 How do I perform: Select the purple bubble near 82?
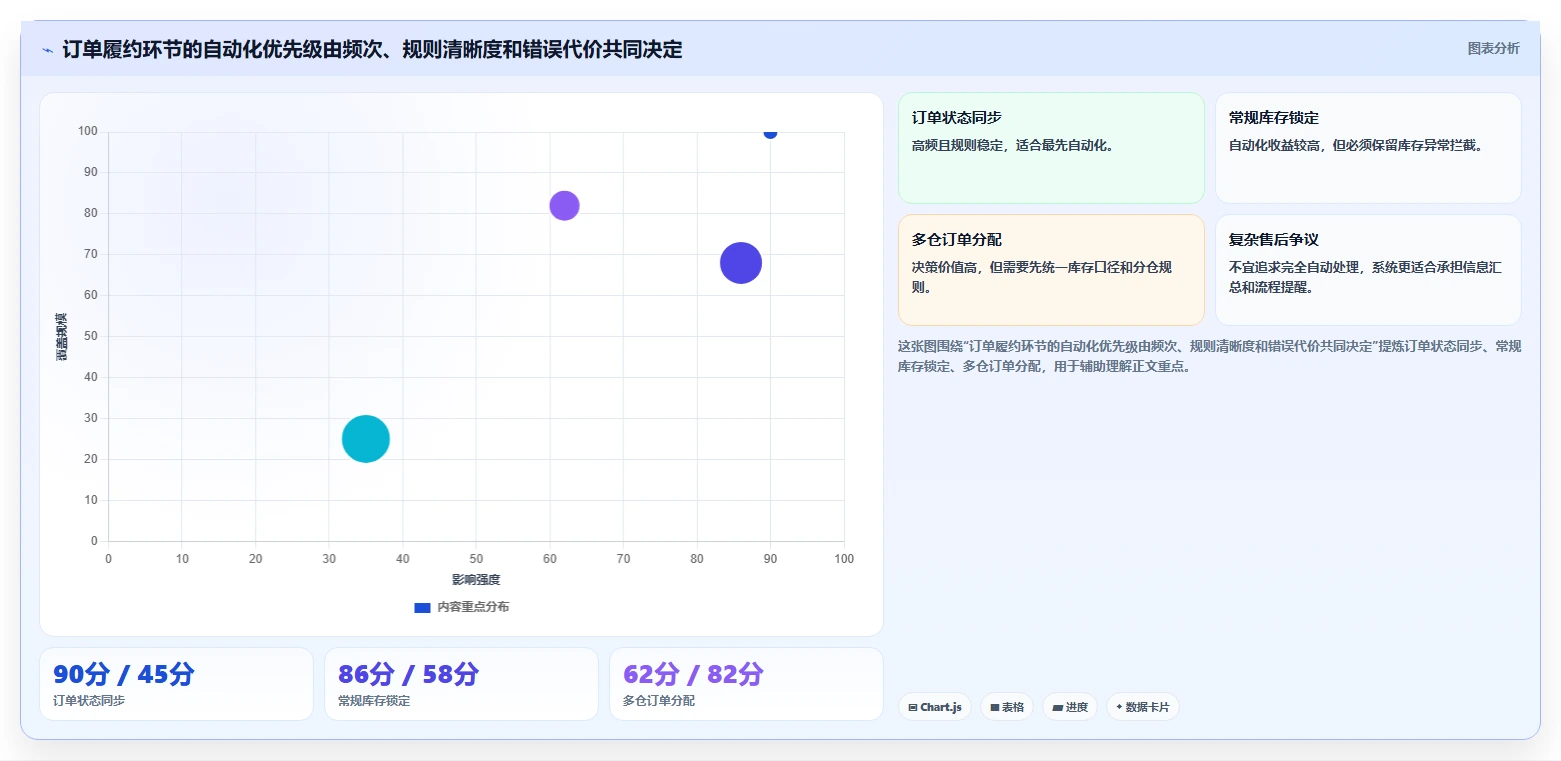(564, 205)
